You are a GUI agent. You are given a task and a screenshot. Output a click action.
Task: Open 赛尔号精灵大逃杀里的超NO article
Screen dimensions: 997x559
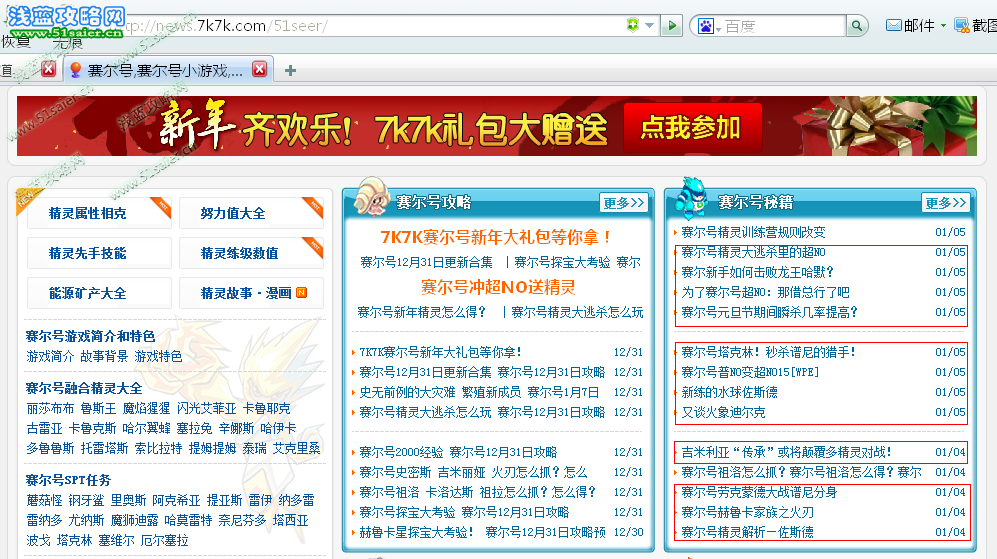(753, 252)
